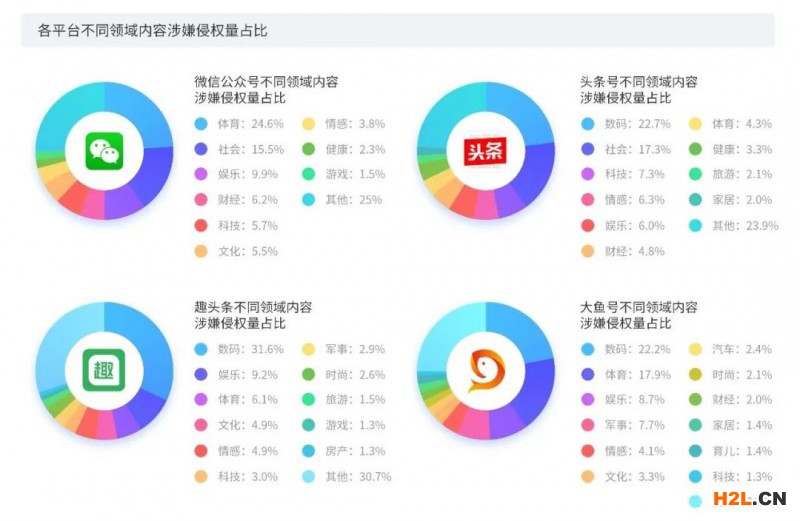This screenshot has height=521, width=800.
Task: Click Dayu legend dot for 汽车 2.4%
Action: (x=695, y=350)
